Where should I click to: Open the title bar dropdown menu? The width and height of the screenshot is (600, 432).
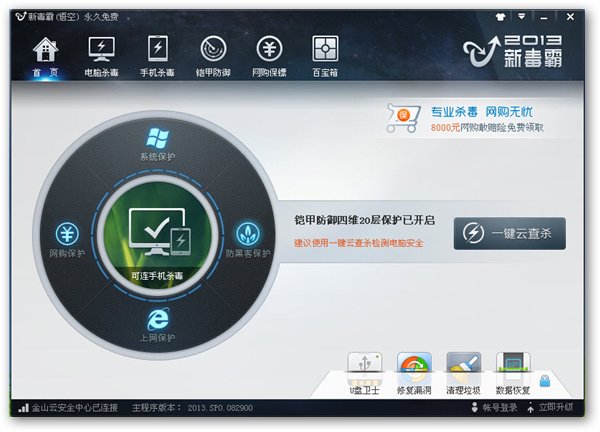coord(522,16)
